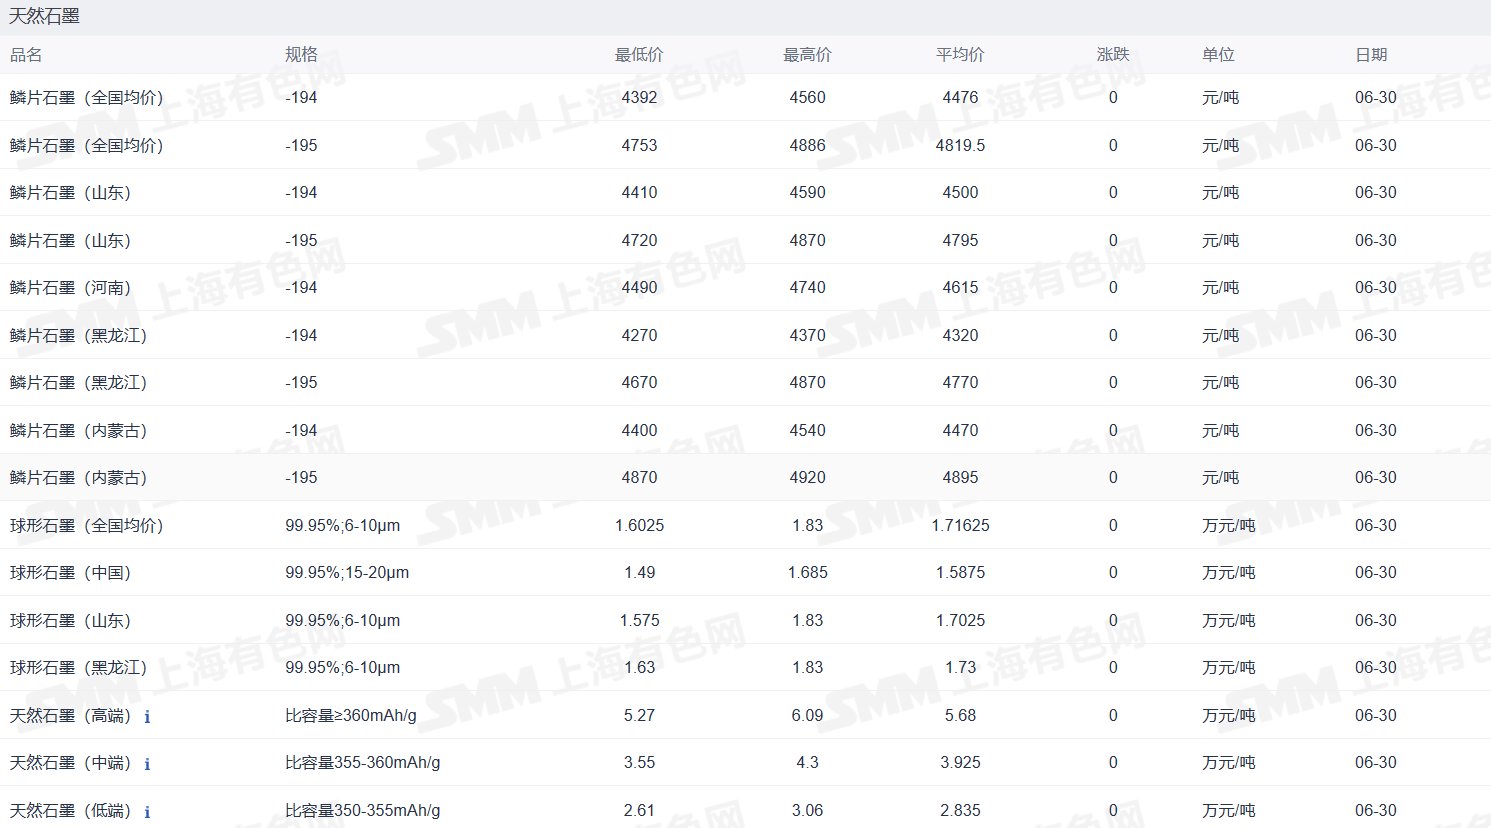Image resolution: width=1491 pixels, height=828 pixels.
Task: Click specification 比容量355-360mAh/g
Action: point(363,762)
